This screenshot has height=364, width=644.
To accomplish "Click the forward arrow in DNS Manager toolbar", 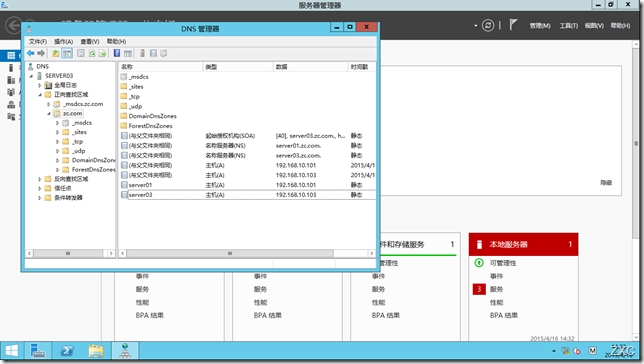I will point(41,53).
